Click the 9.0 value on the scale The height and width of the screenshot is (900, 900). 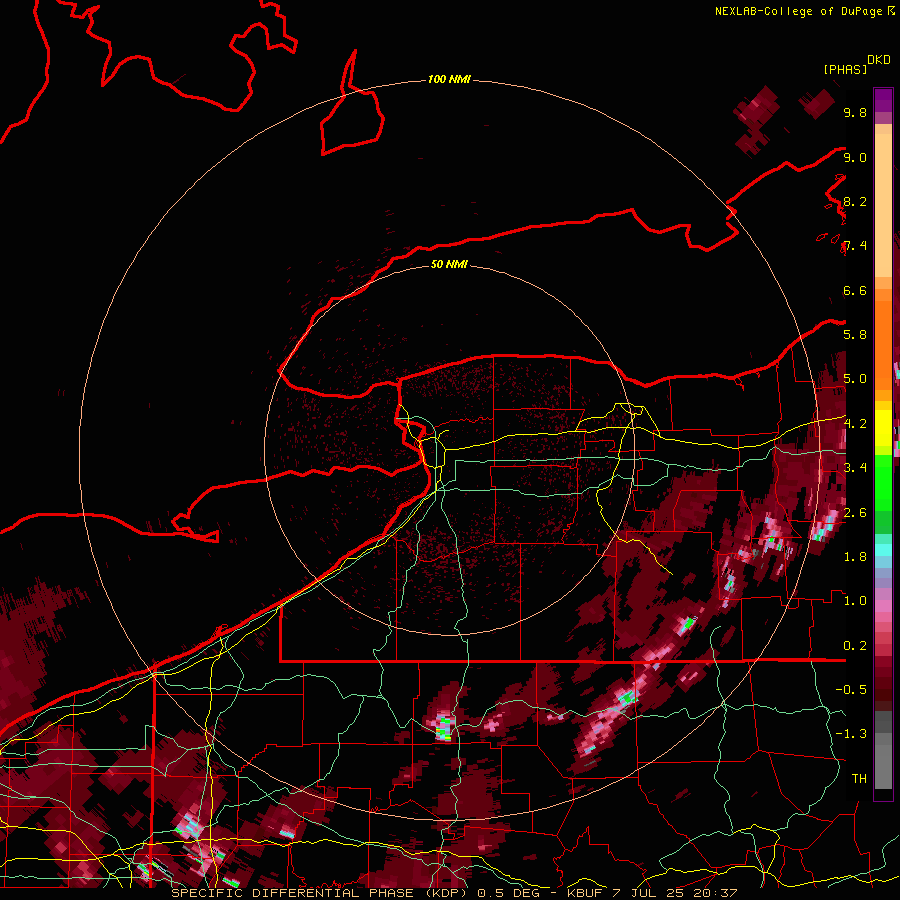click(855, 157)
